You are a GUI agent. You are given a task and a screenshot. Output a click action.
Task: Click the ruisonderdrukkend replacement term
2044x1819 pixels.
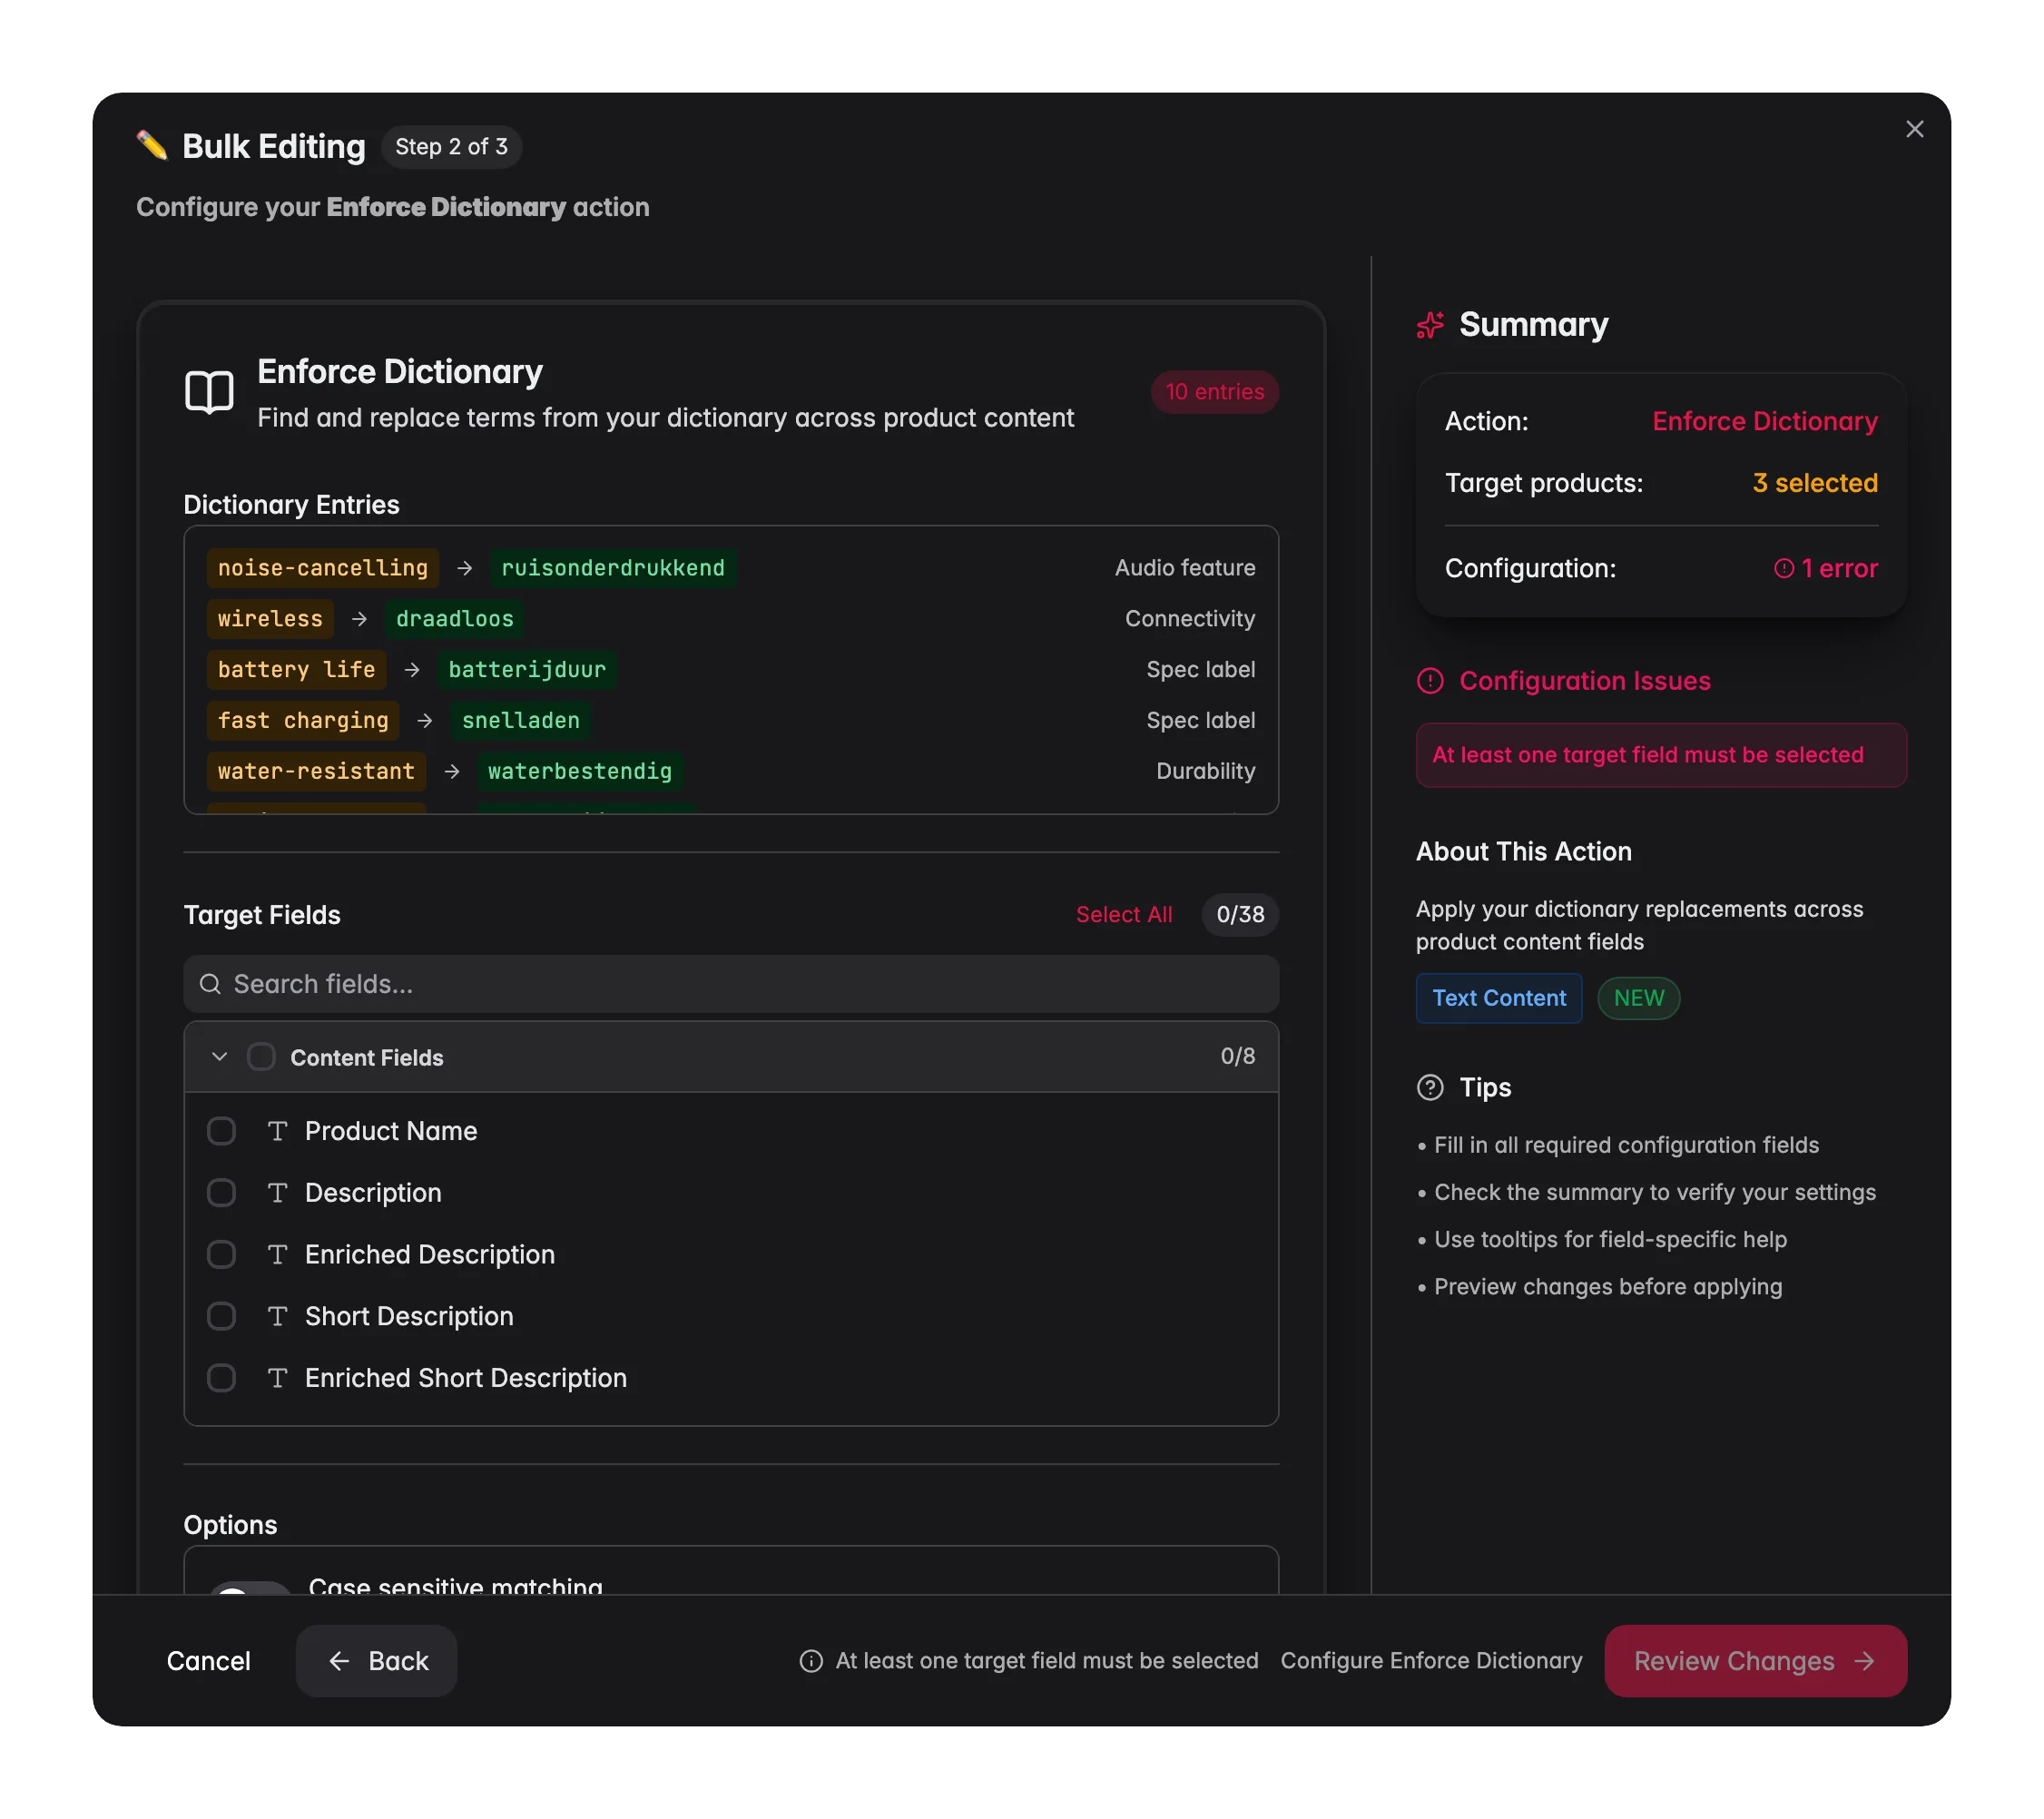tap(613, 568)
